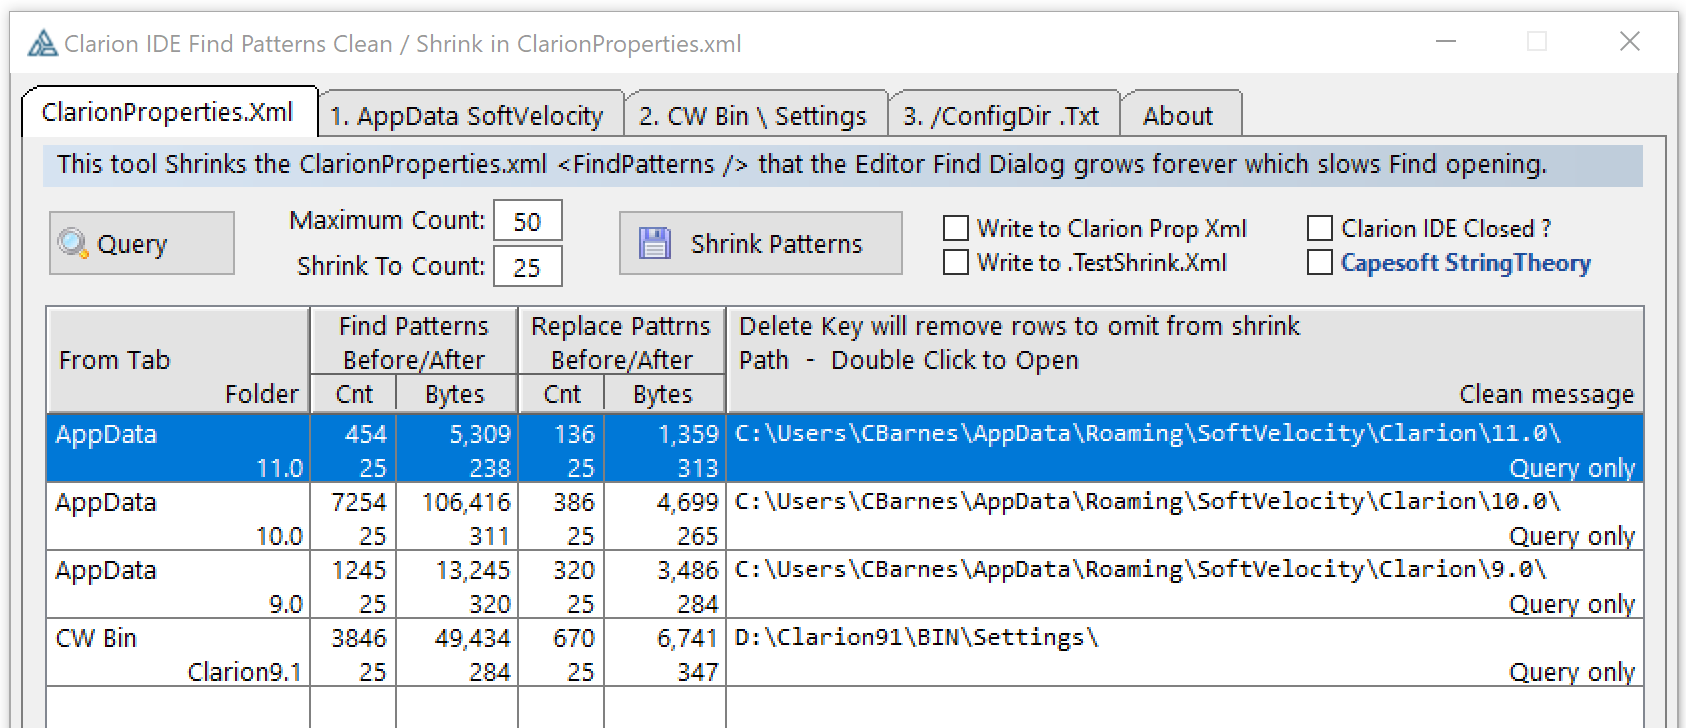Close the window with the X icon

click(1629, 42)
